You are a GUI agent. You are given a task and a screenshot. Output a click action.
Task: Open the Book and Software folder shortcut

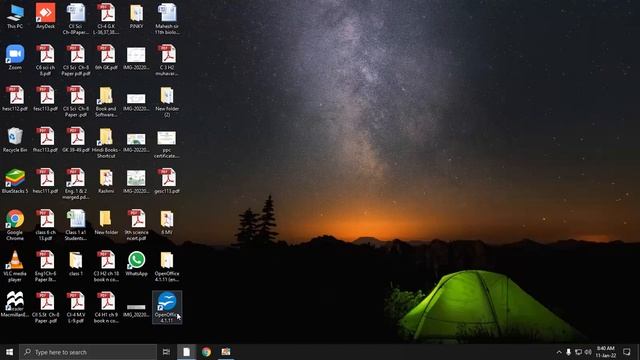pos(106,101)
